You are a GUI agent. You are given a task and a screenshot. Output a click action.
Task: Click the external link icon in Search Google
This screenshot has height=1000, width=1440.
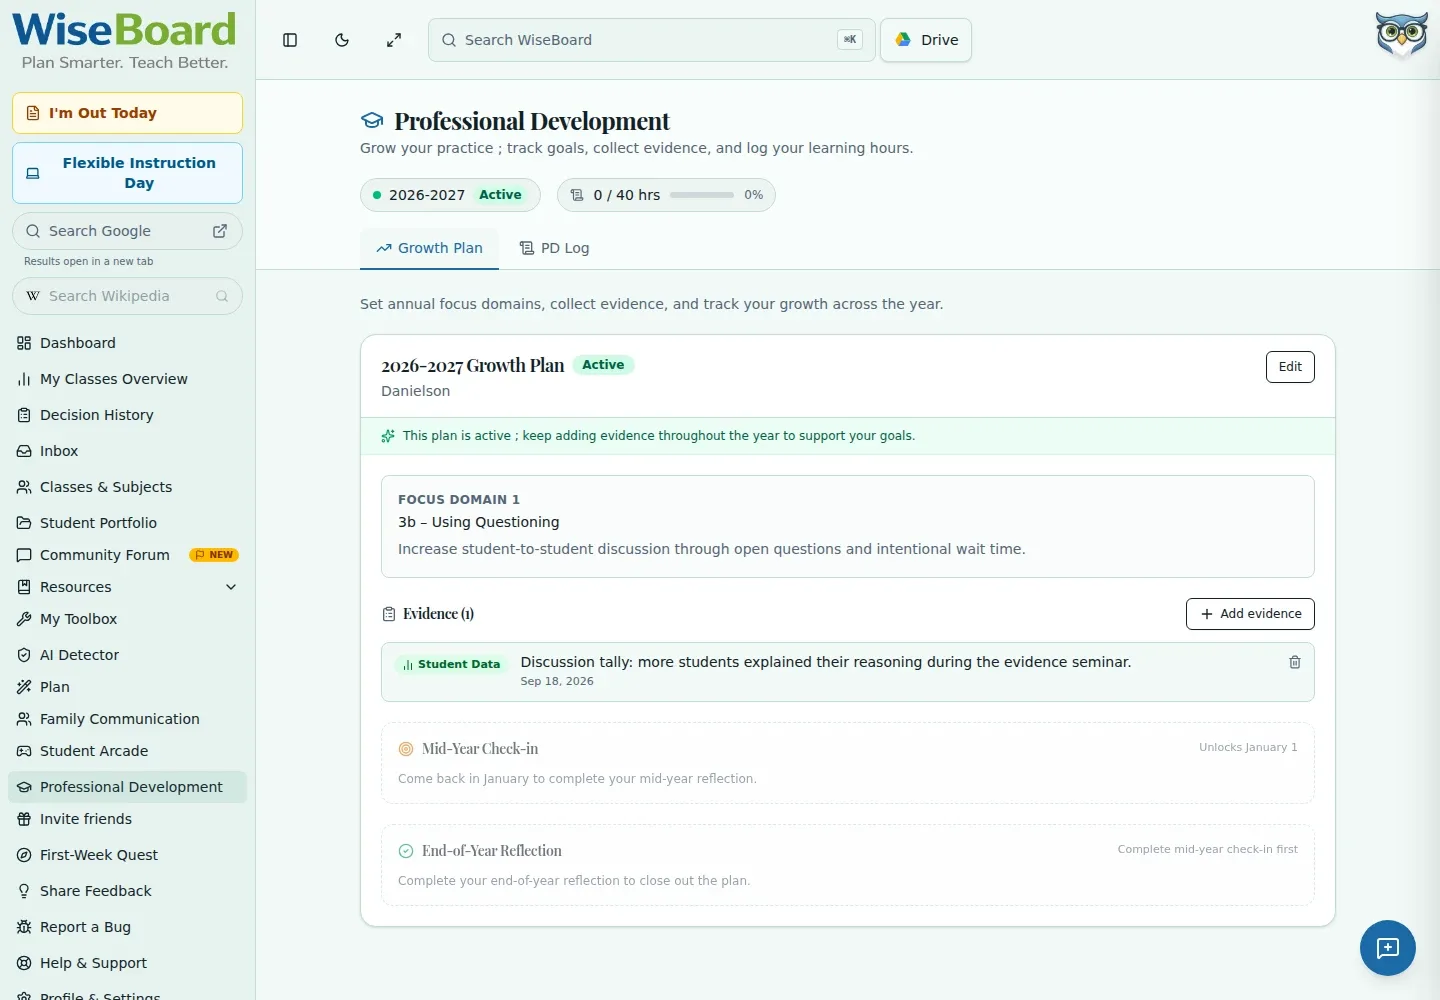pyautogui.click(x=220, y=231)
